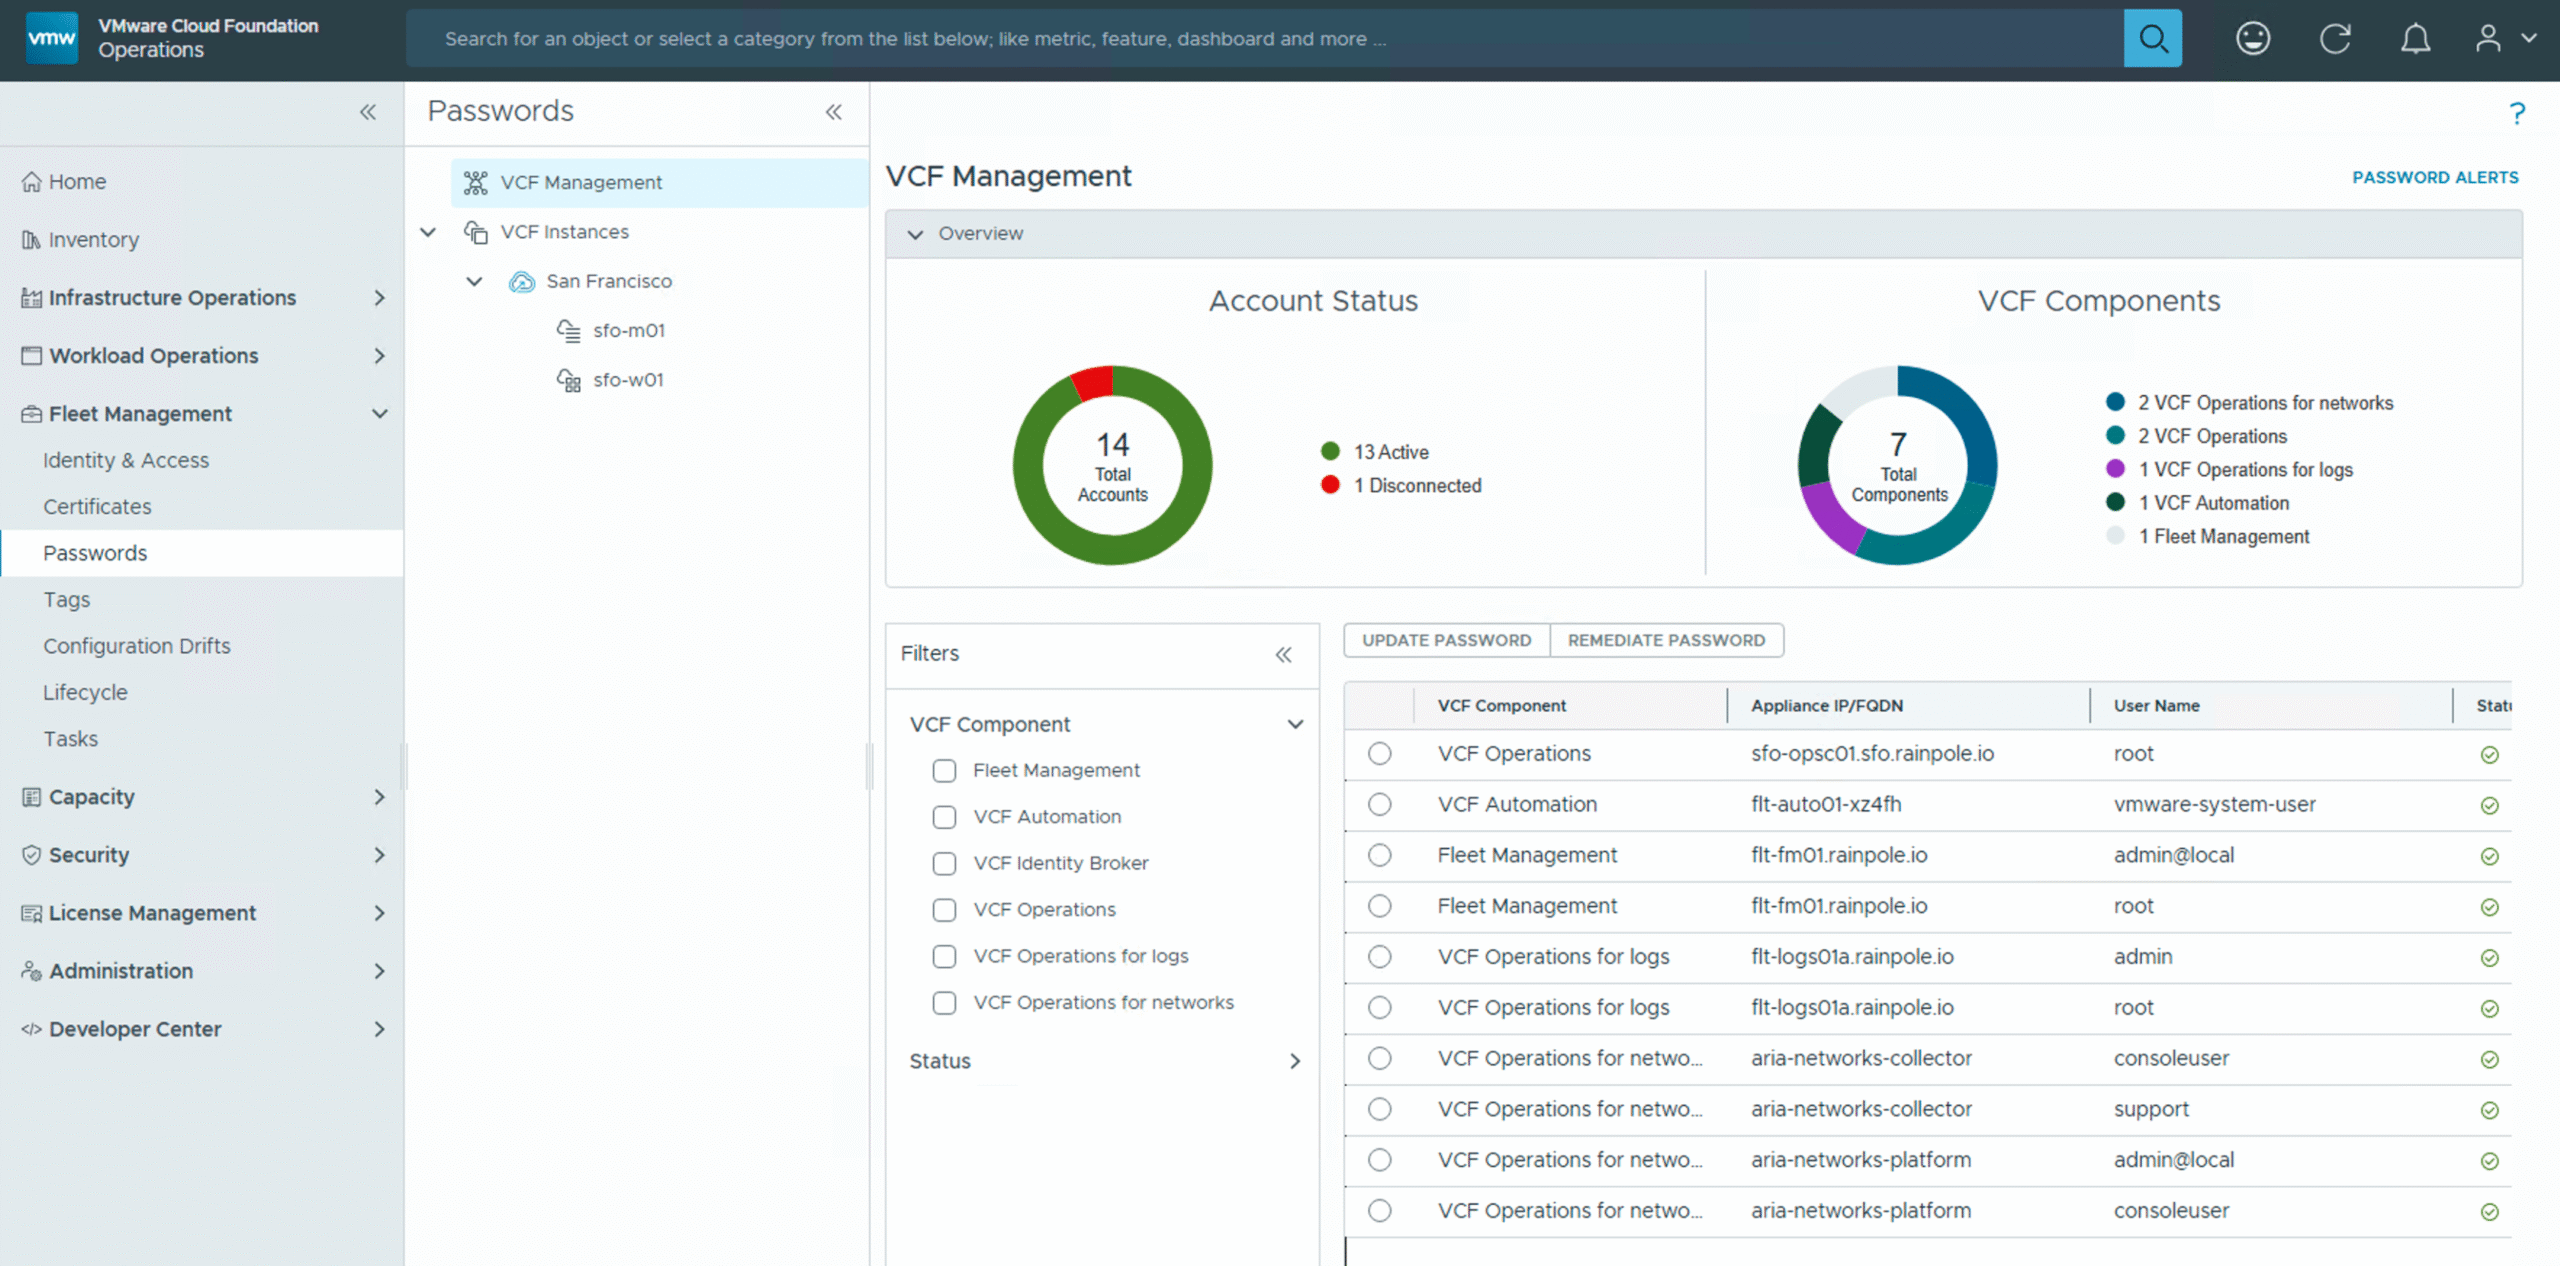The width and height of the screenshot is (2560, 1266).
Task: Open Certificates under Fleet Management
Action: pyautogui.click(x=97, y=506)
